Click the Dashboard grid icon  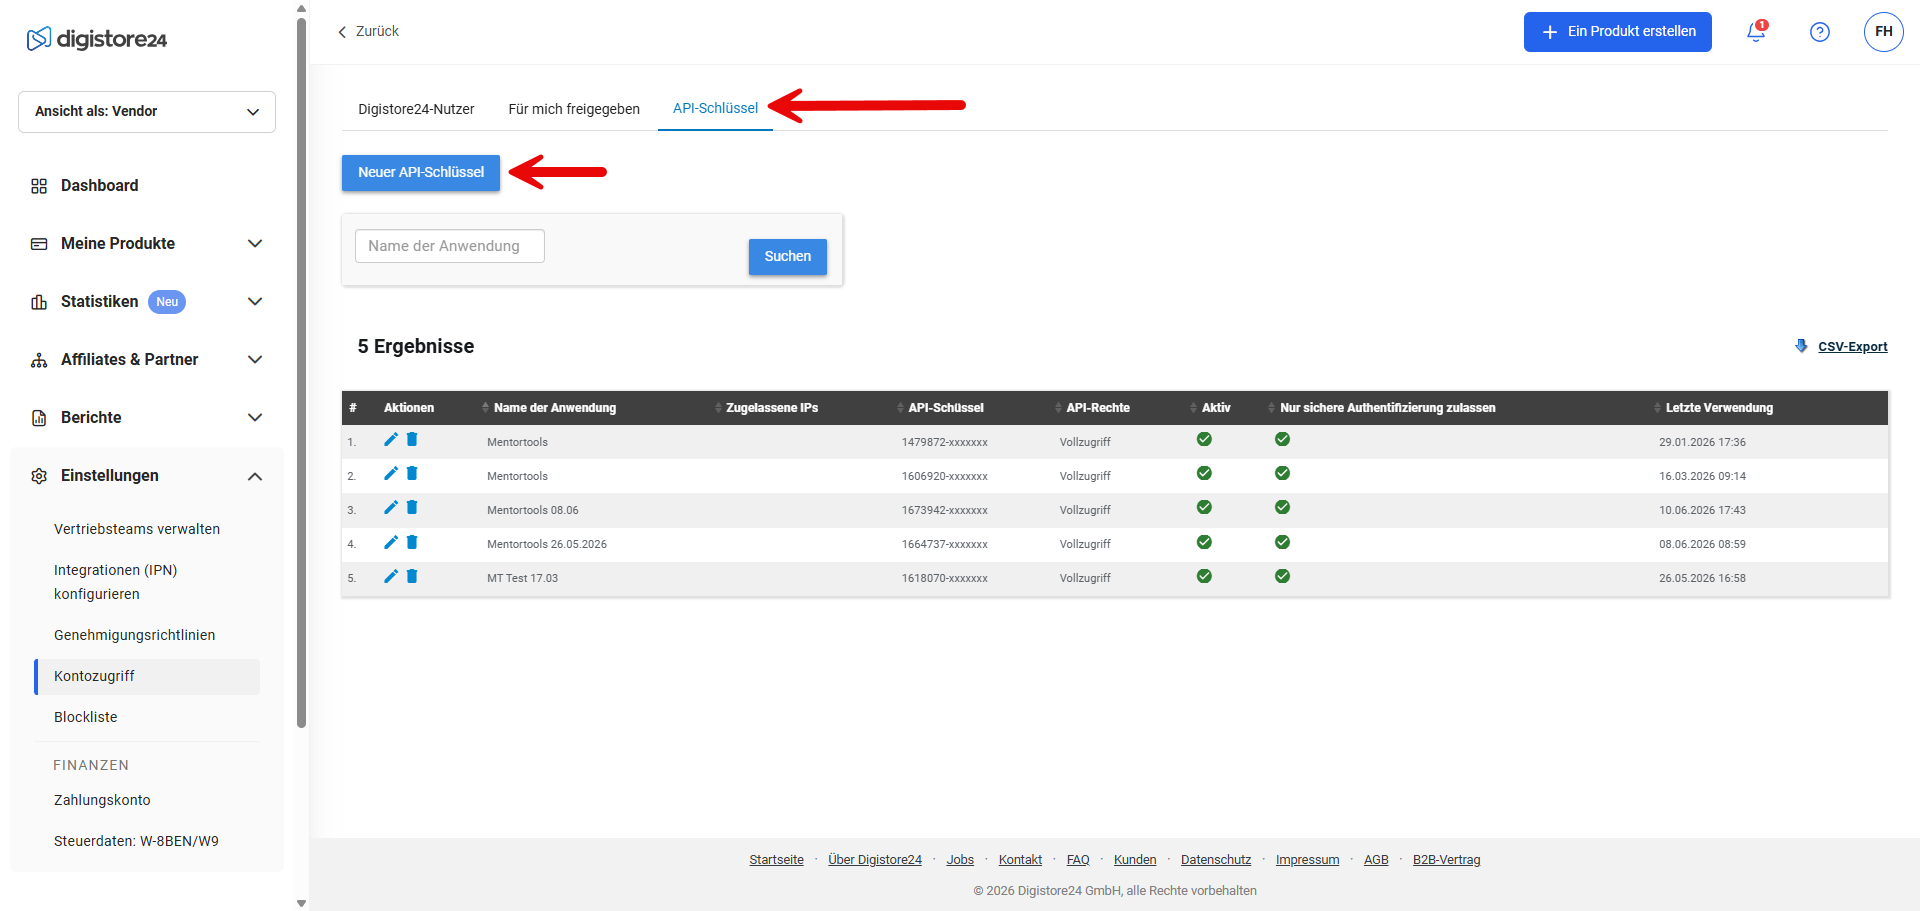click(x=39, y=186)
